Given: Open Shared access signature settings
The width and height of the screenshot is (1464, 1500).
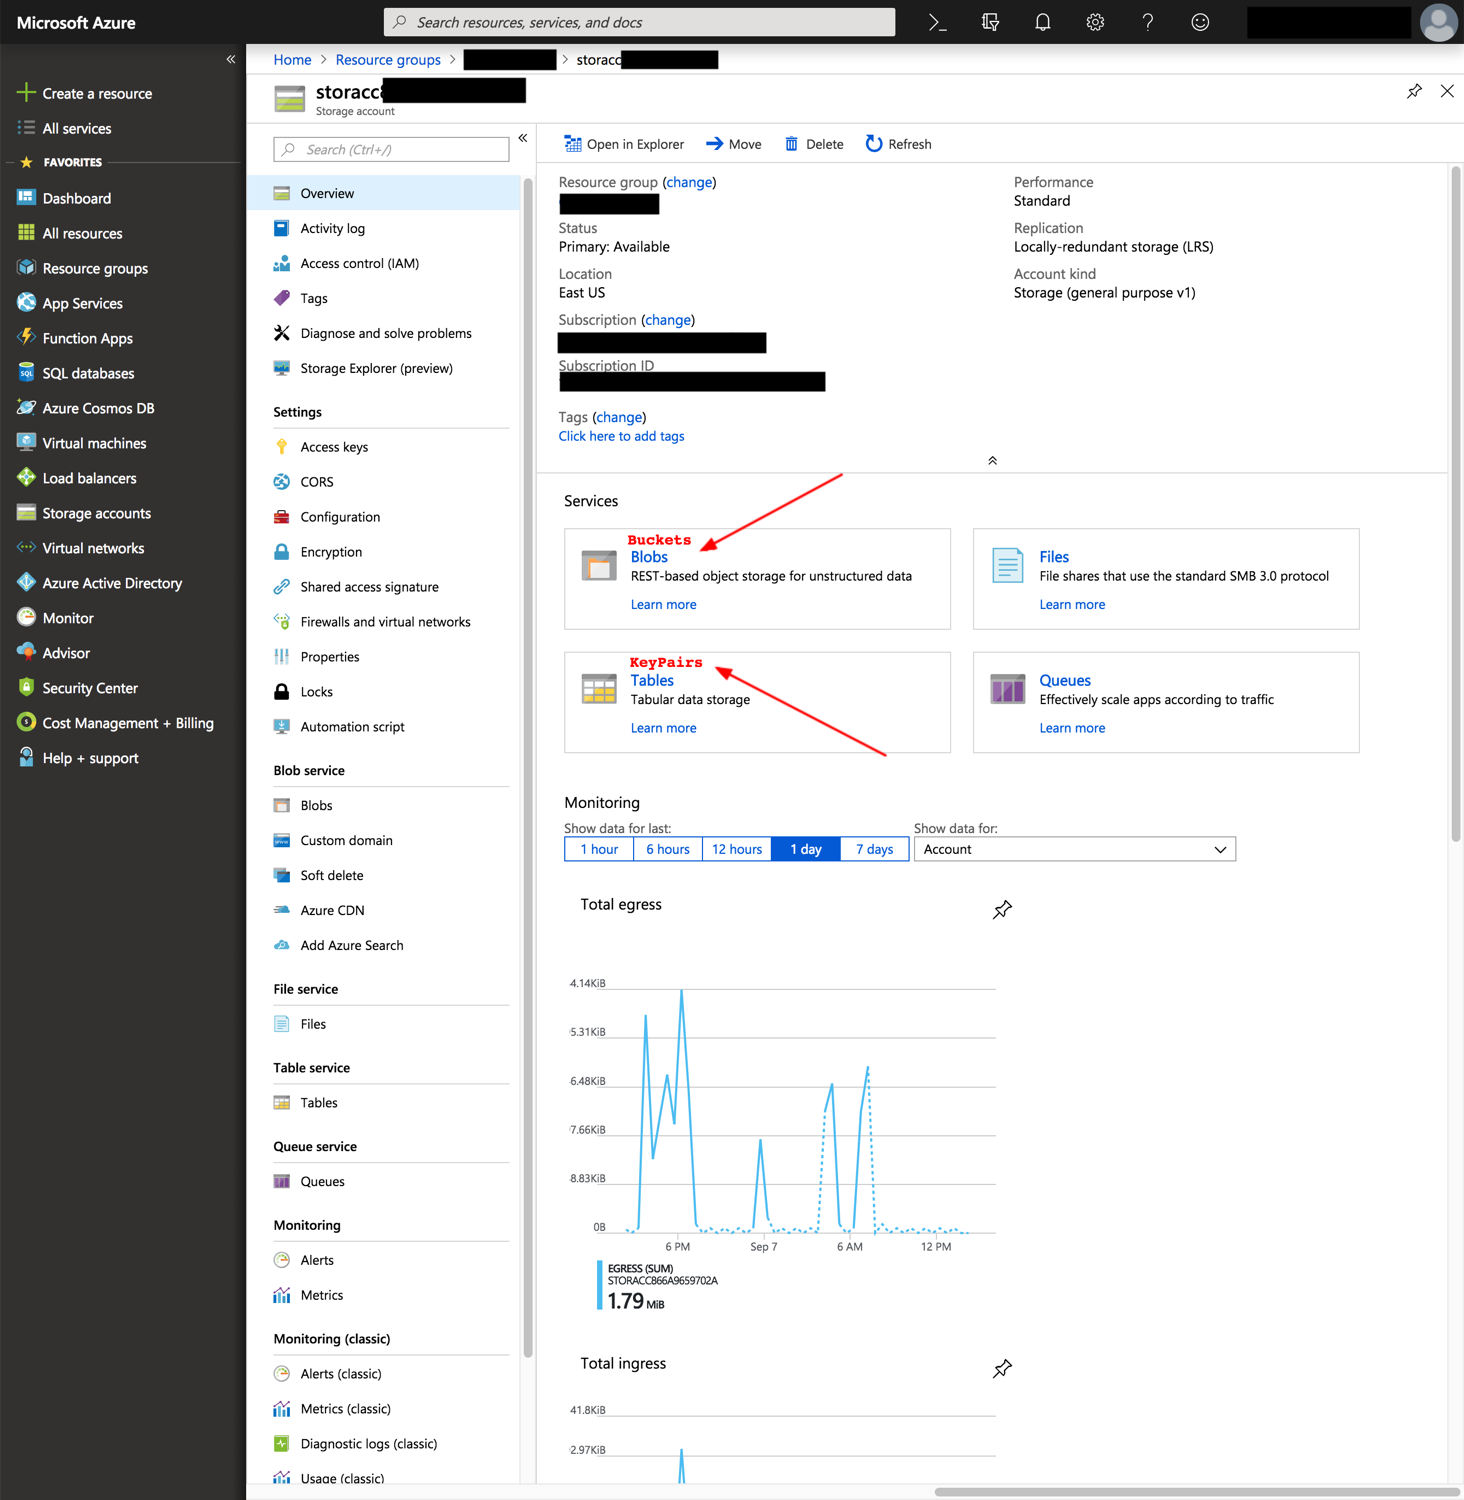Looking at the screenshot, I should (x=369, y=587).
